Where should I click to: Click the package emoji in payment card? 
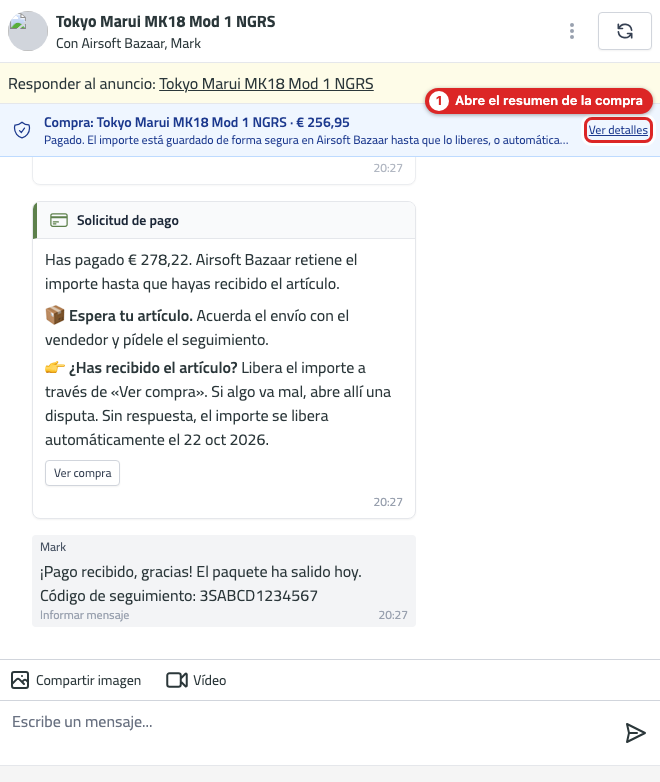tap(55, 315)
